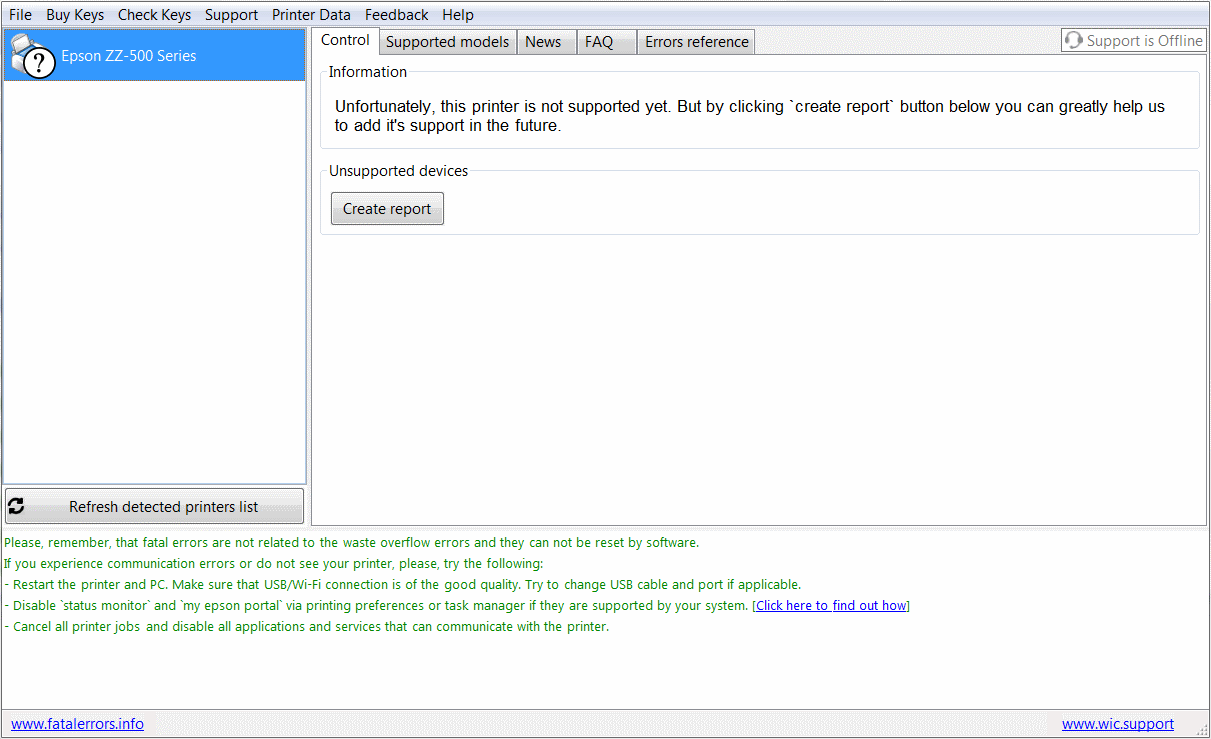Click Refresh detected printers list button
Viewport: 1211px width, 739px height.
pos(154,507)
